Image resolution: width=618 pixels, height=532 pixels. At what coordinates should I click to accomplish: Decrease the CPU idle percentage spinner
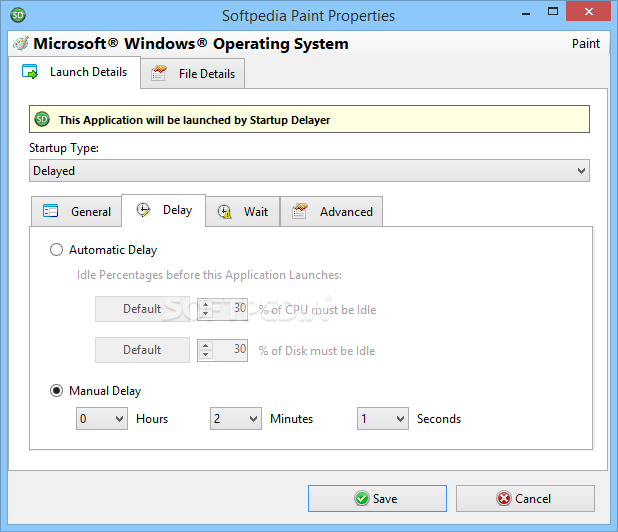tap(205, 314)
